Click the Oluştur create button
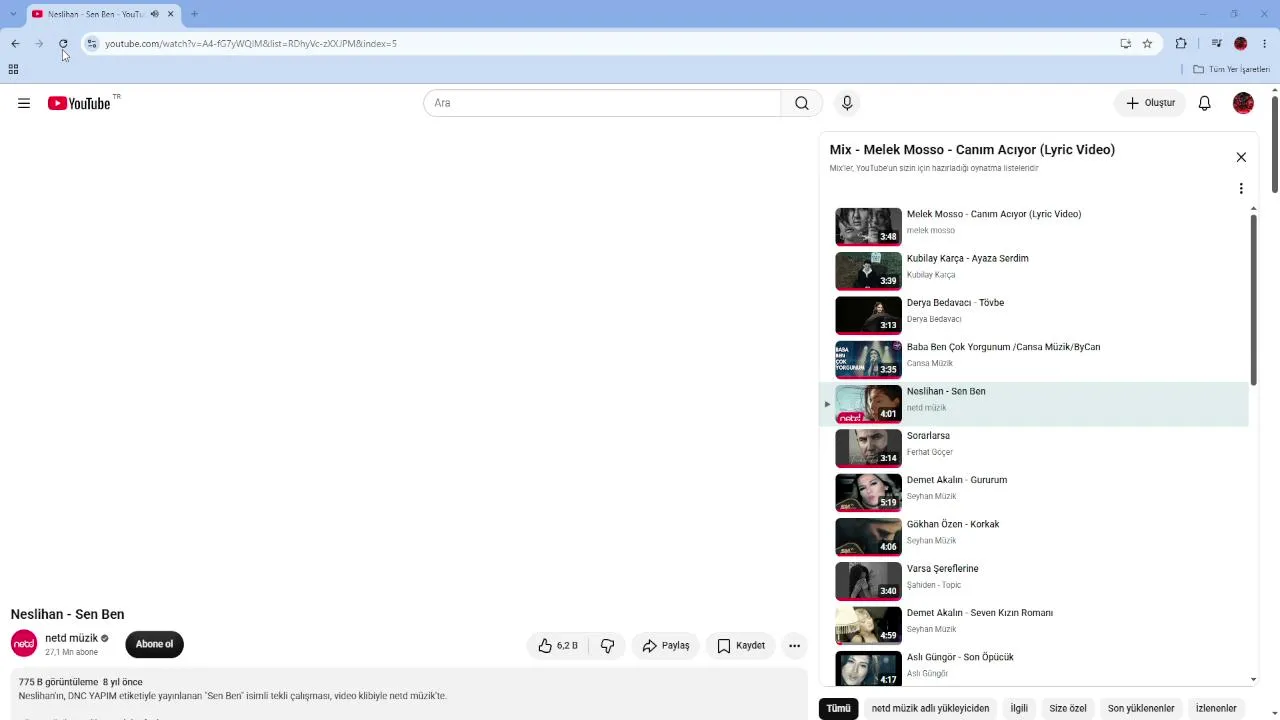 [1150, 103]
